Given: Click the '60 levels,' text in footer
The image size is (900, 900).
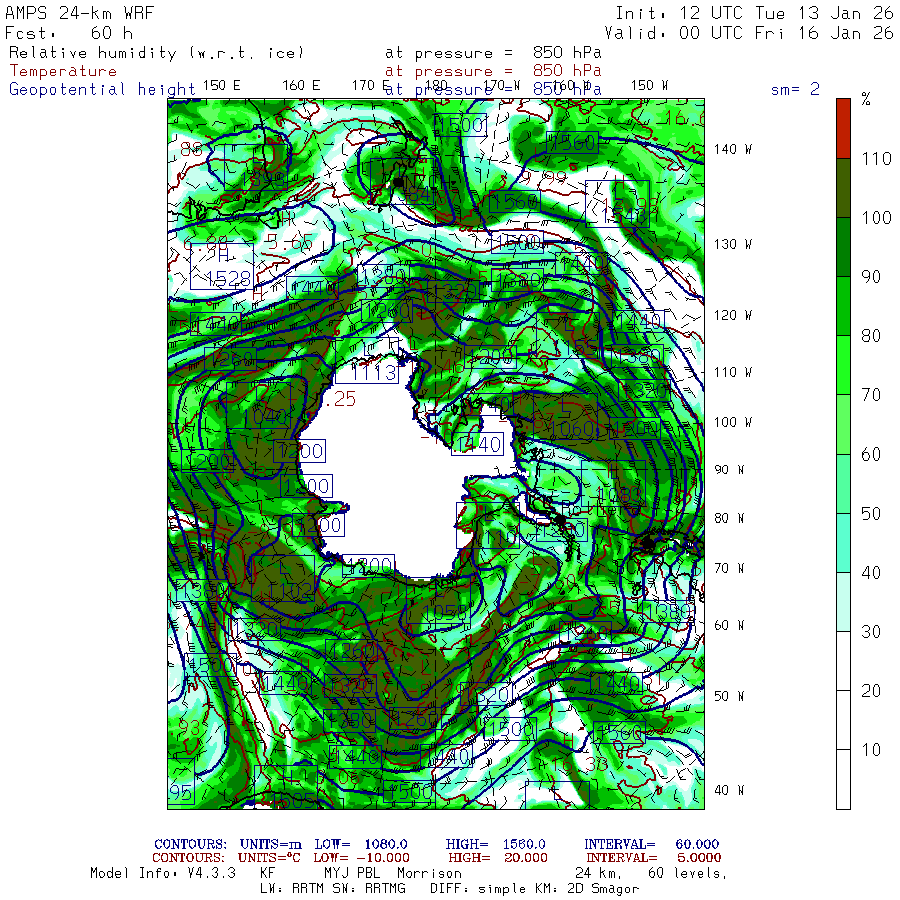Looking at the screenshot, I should point(688,874).
